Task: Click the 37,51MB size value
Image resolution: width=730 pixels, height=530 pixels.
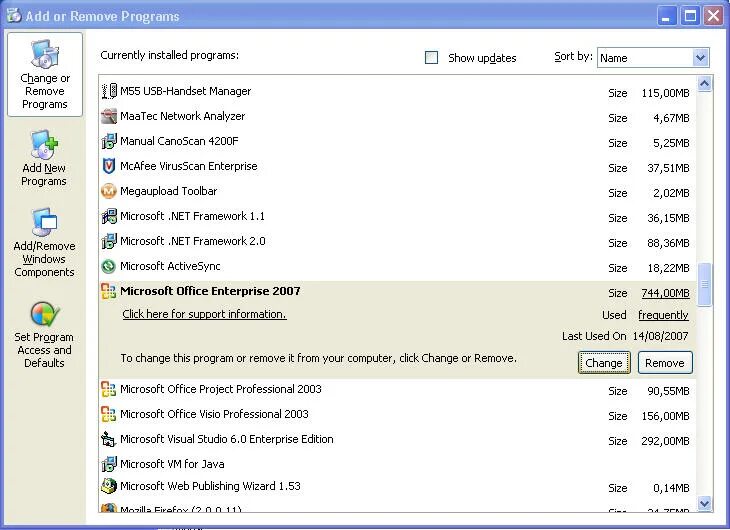Action: pos(668,168)
